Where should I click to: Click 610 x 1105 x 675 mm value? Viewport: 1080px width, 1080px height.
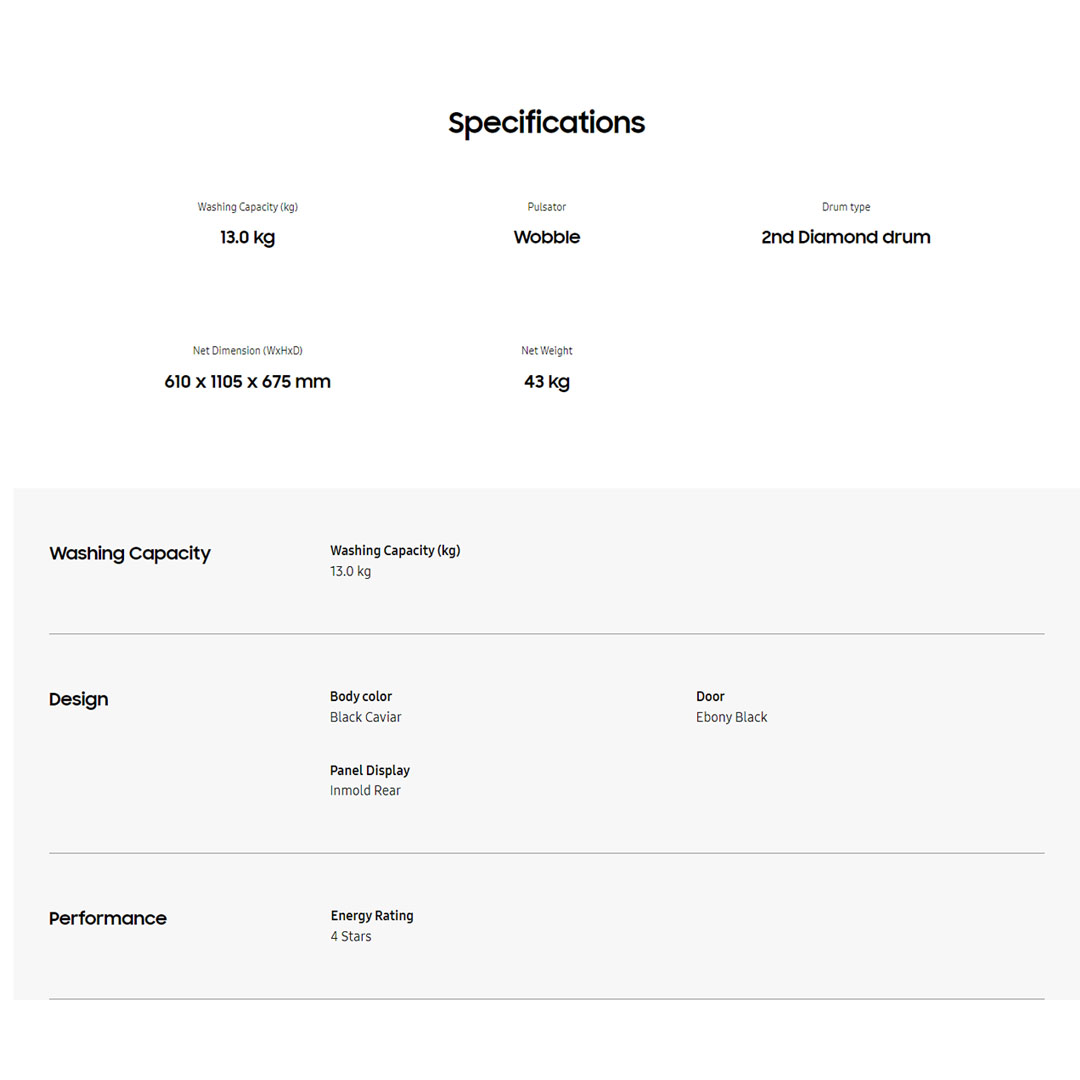pos(247,382)
